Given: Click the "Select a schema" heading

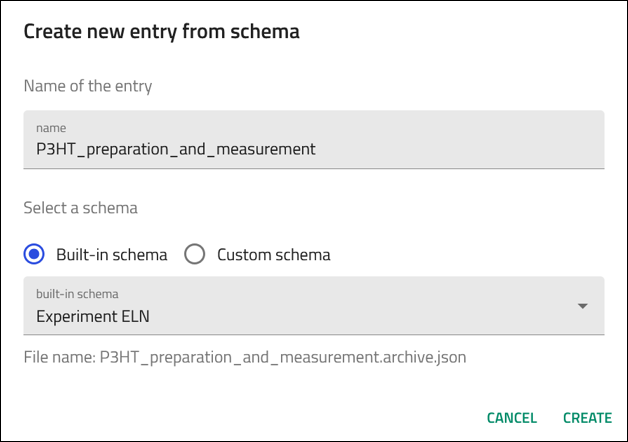Looking at the screenshot, I should click(81, 208).
